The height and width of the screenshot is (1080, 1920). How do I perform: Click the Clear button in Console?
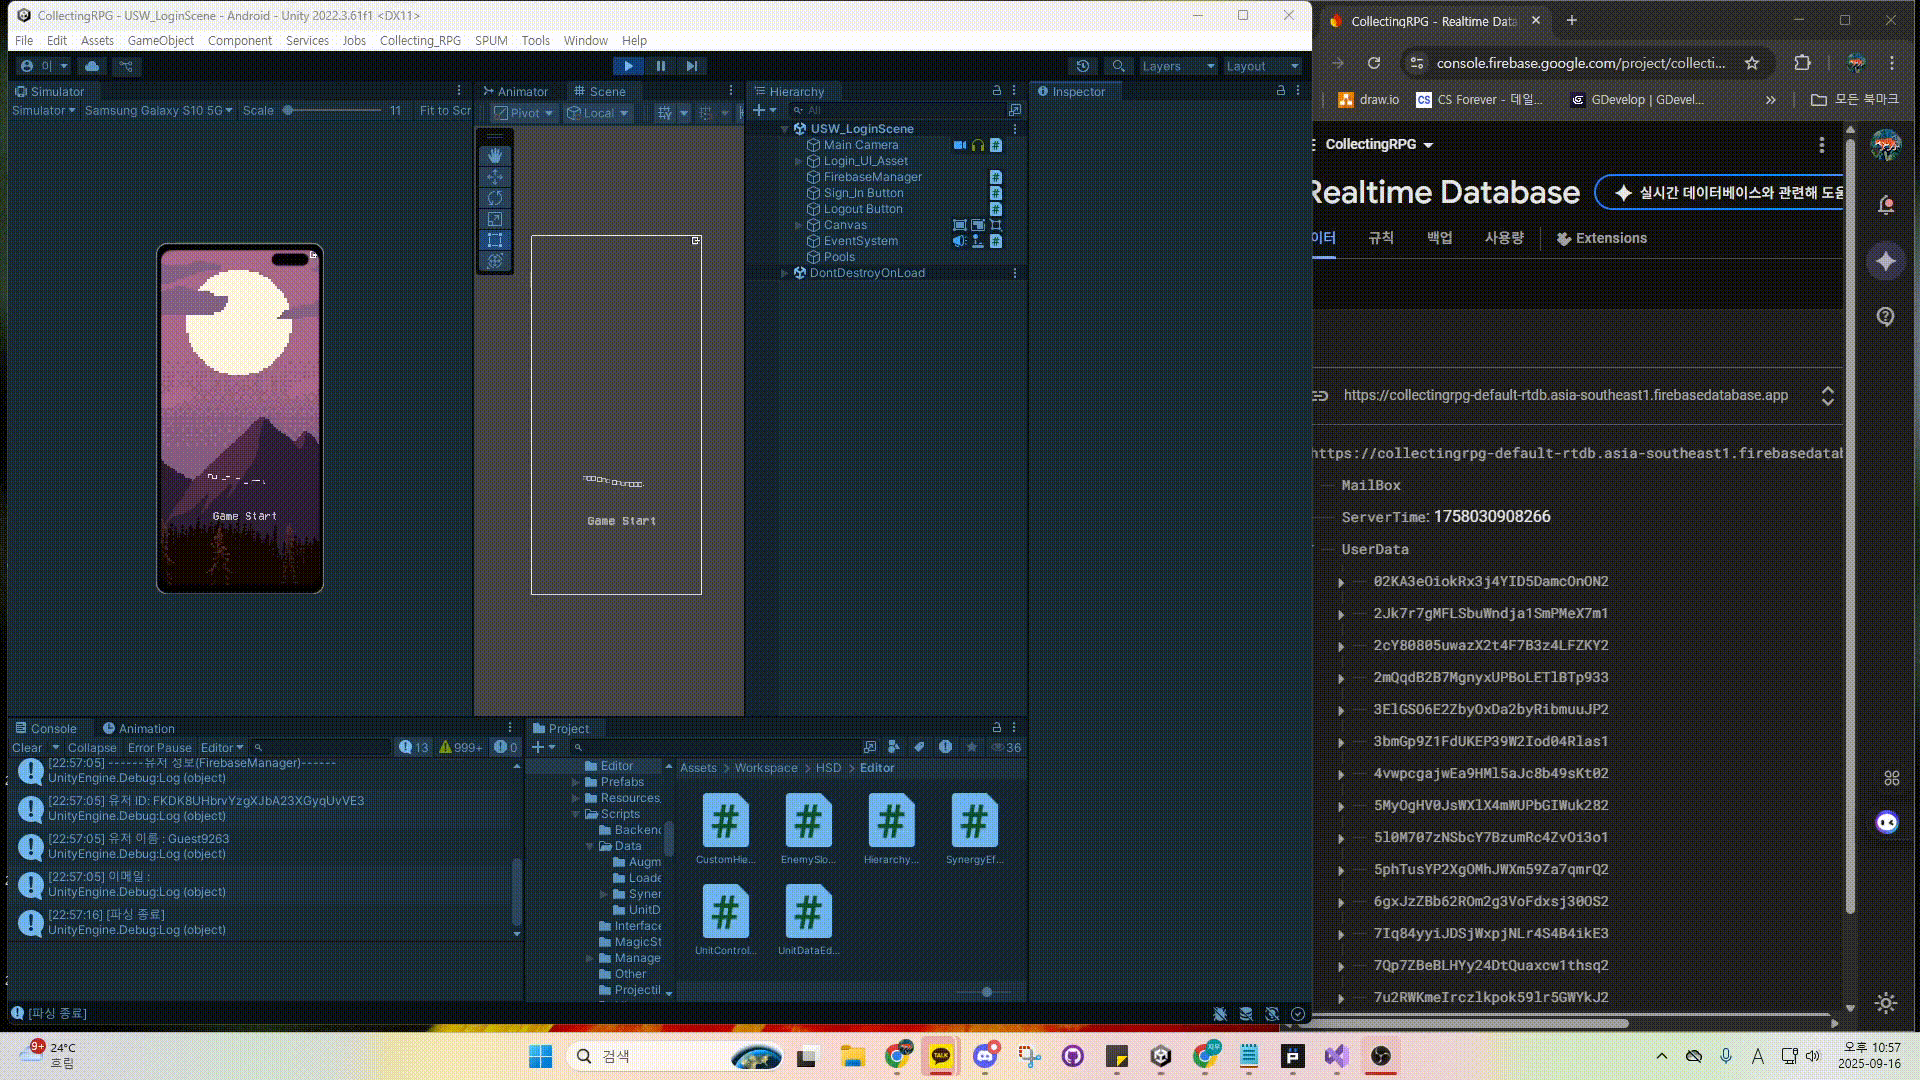(x=27, y=748)
